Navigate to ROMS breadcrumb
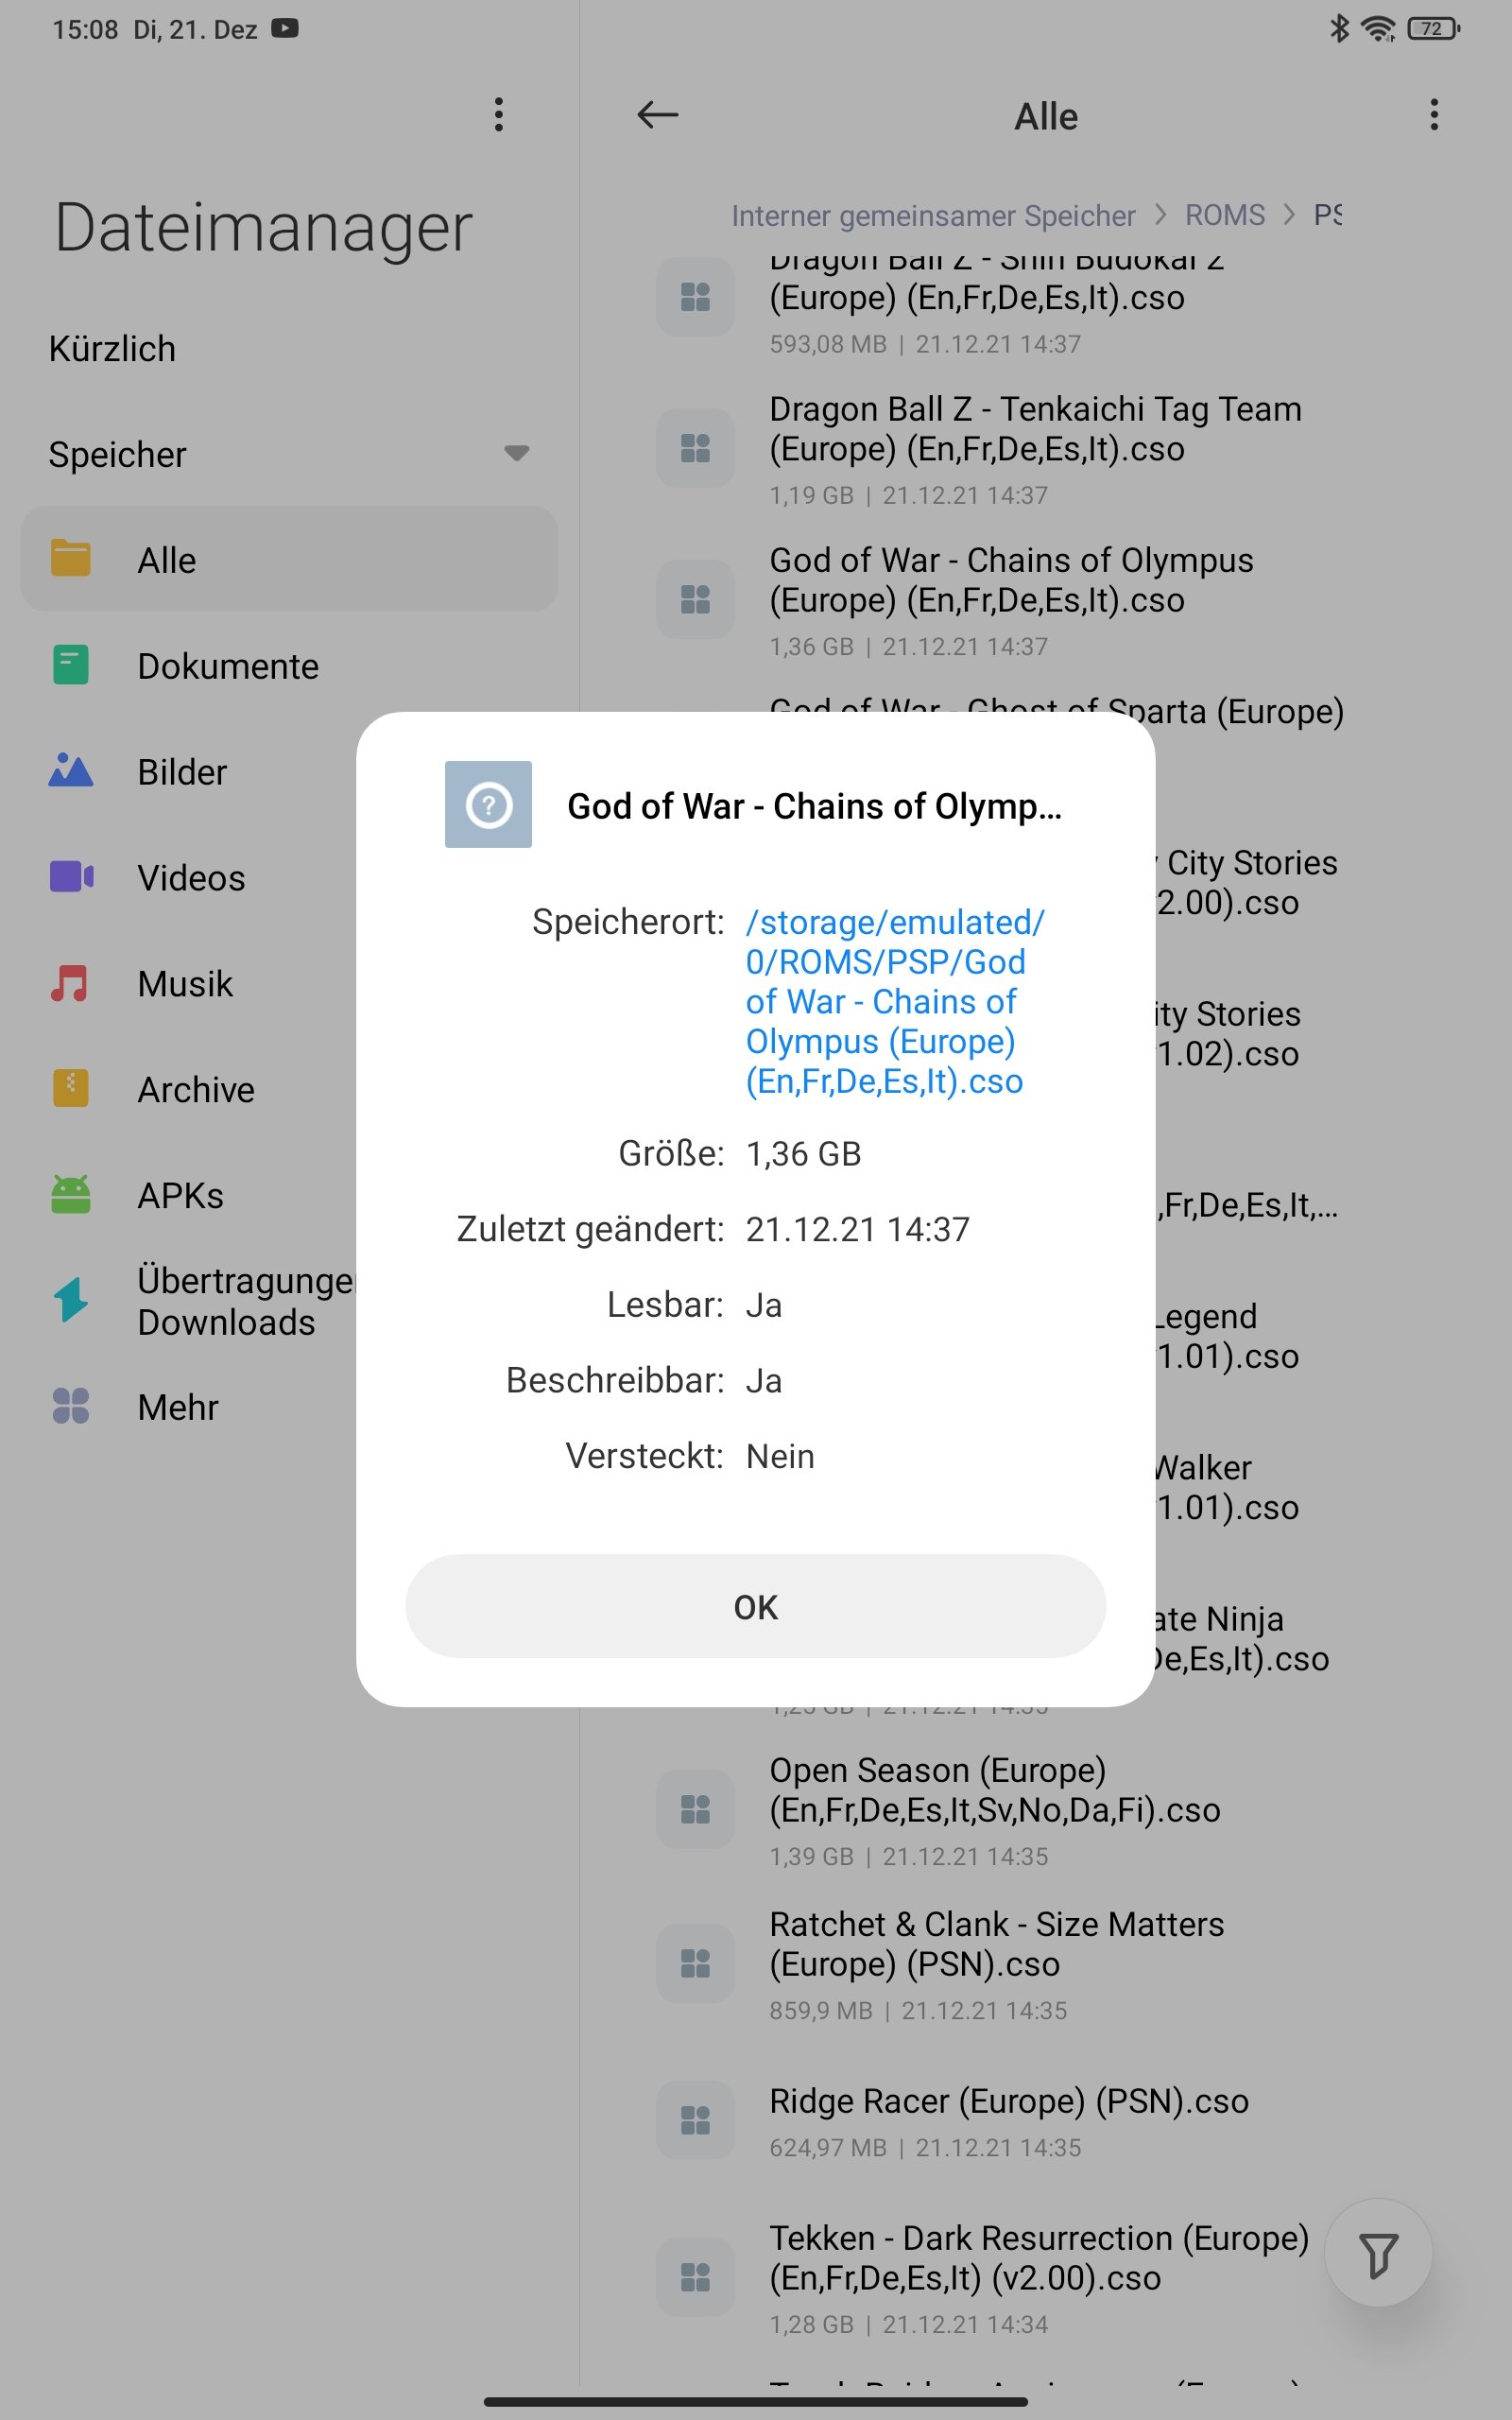 [x=1225, y=215]
